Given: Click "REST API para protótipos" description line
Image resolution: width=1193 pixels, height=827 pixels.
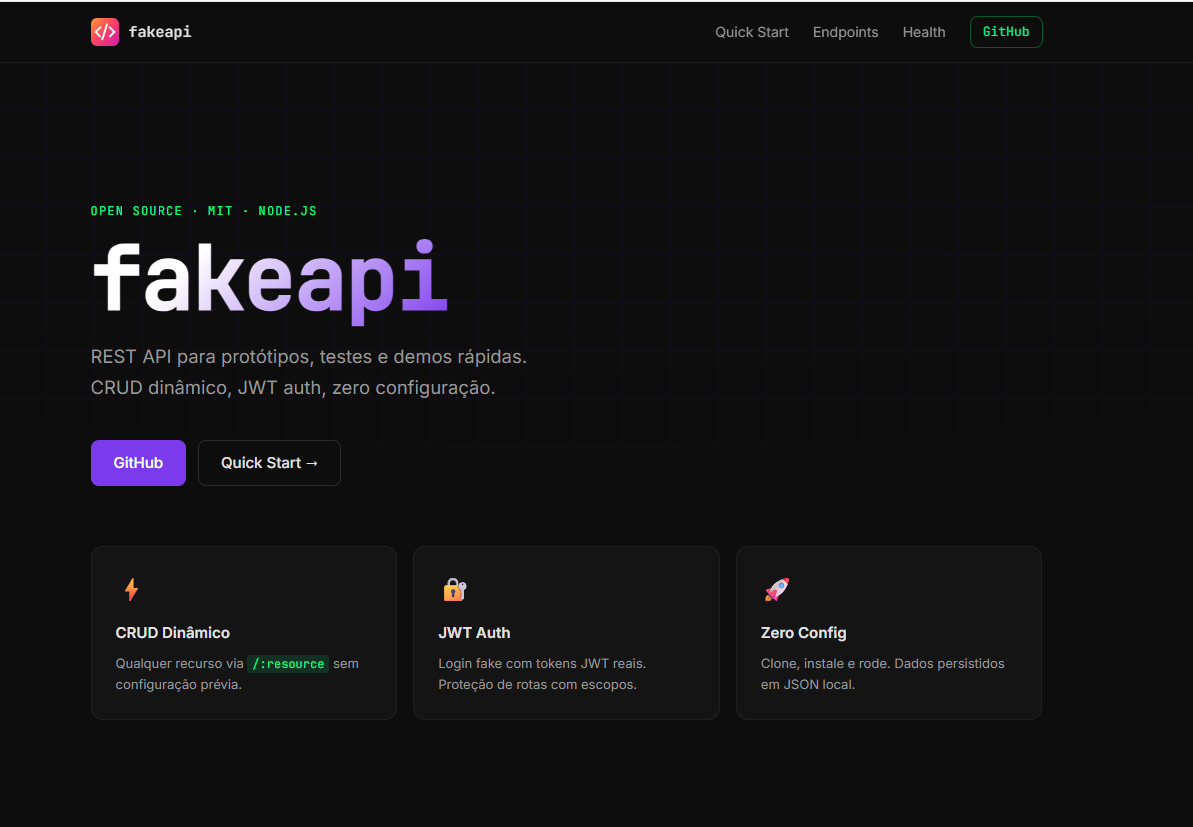Looking at the screenshot, I should tap(308, 357).
